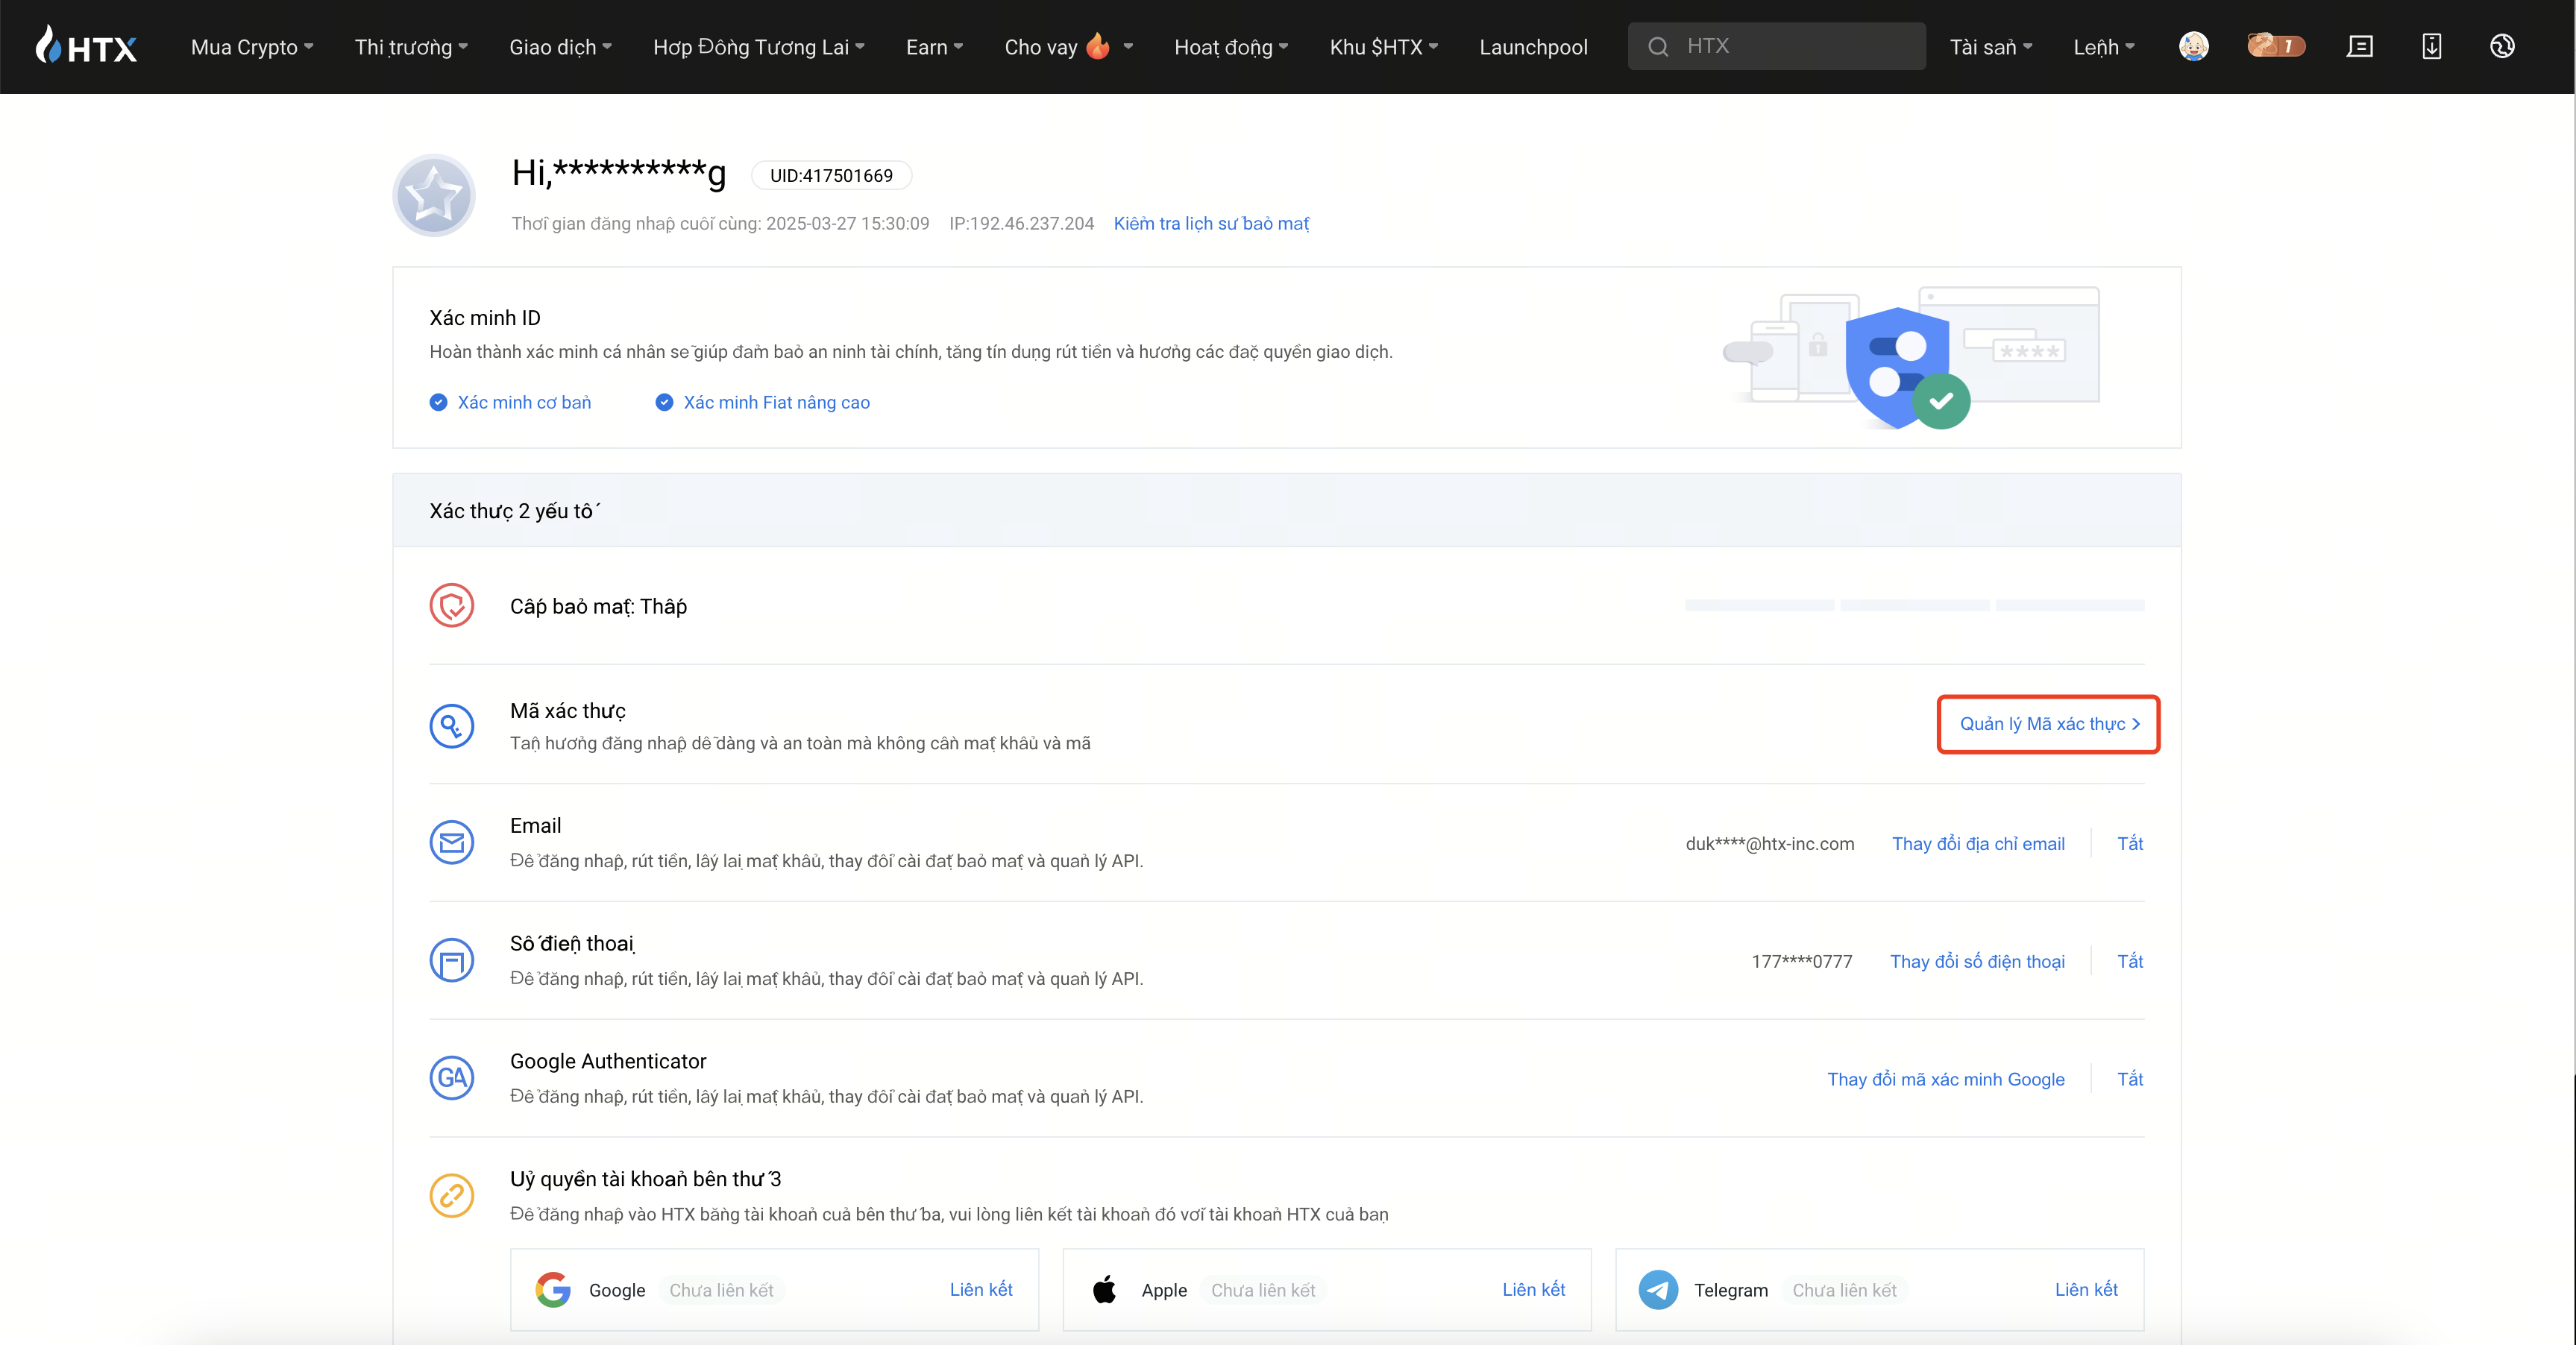The height and width of the screenshot is (1345, 2576).
Task: Click Google Chưa liên kết status tag
Action: (x=721, y=1290)
